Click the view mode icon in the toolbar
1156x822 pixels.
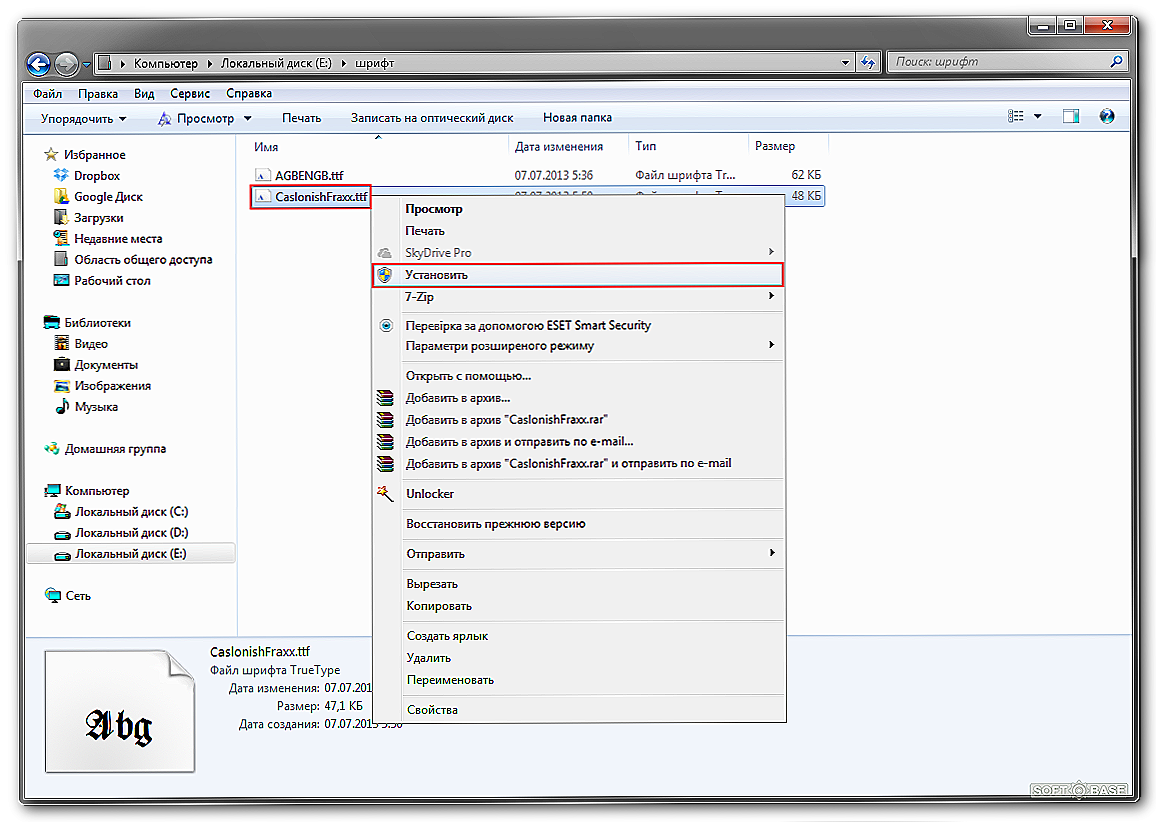coord(1016,116)
